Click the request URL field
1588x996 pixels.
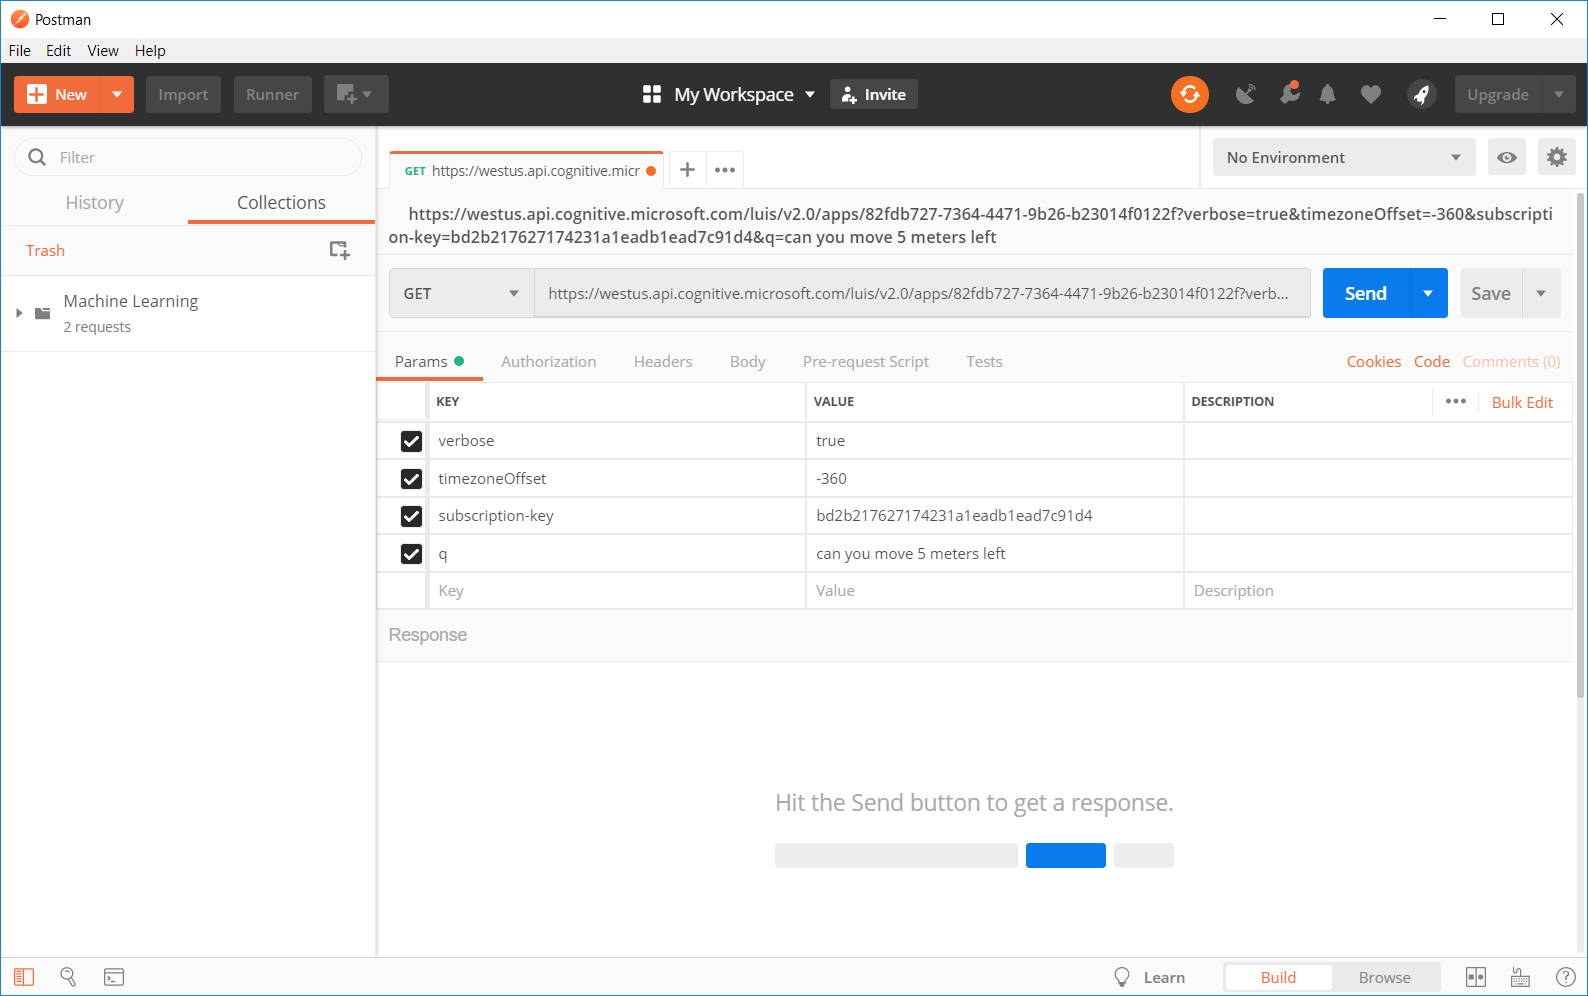click(x=922, y=293)
